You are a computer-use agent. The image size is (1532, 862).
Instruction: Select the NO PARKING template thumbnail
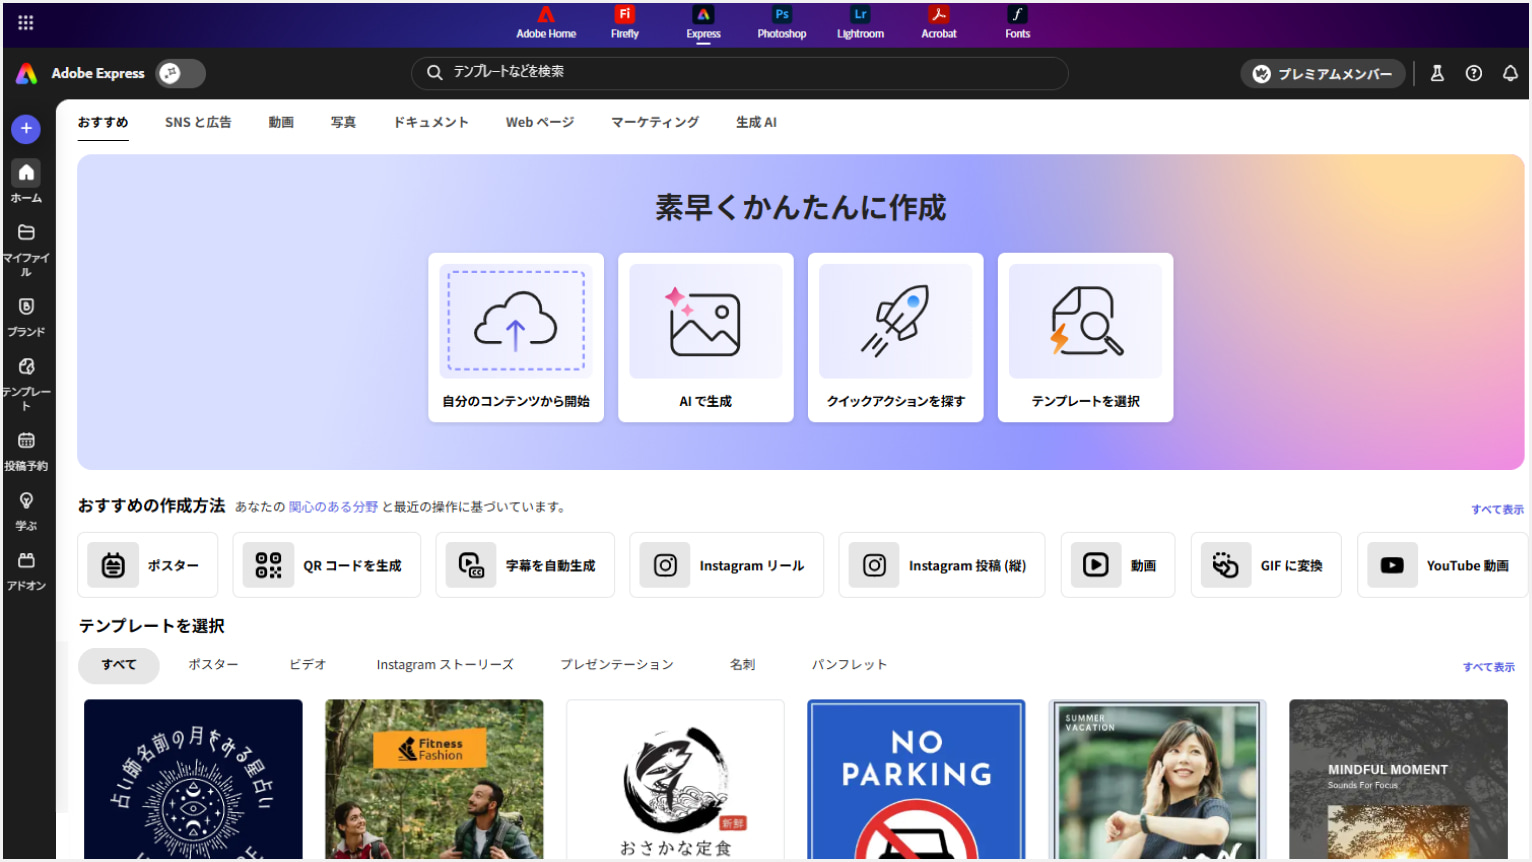coord(915,780)
